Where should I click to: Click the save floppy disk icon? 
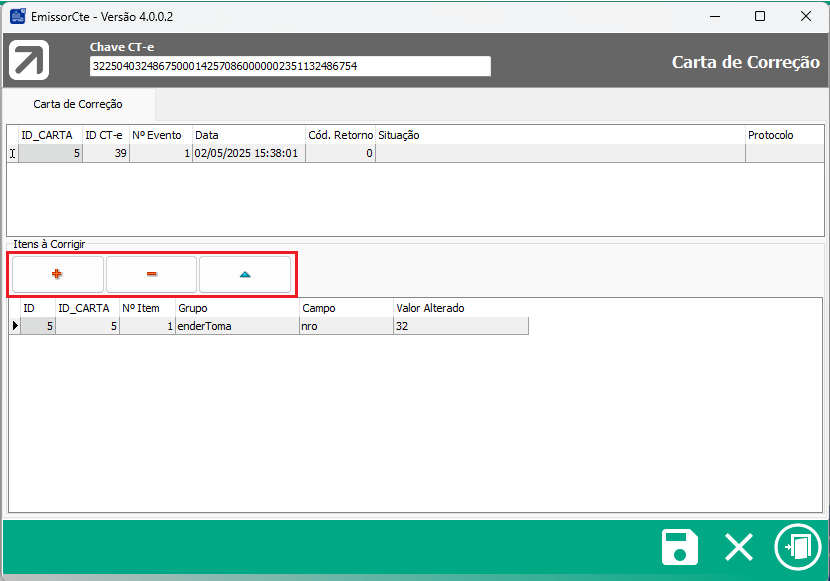680,548
